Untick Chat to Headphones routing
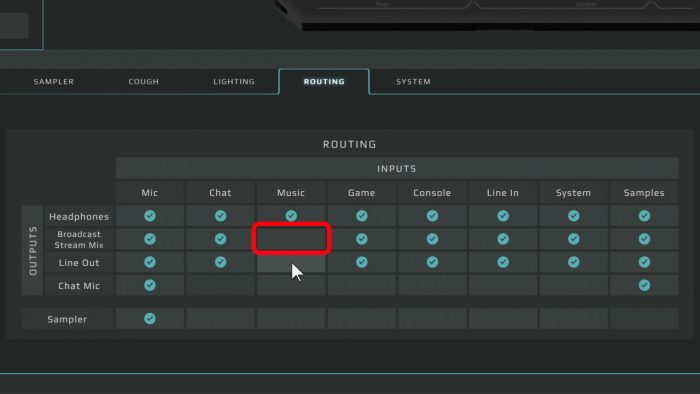The width and height of the screenshot is (700, 394). pyautogui.click(x=221, y=216)
